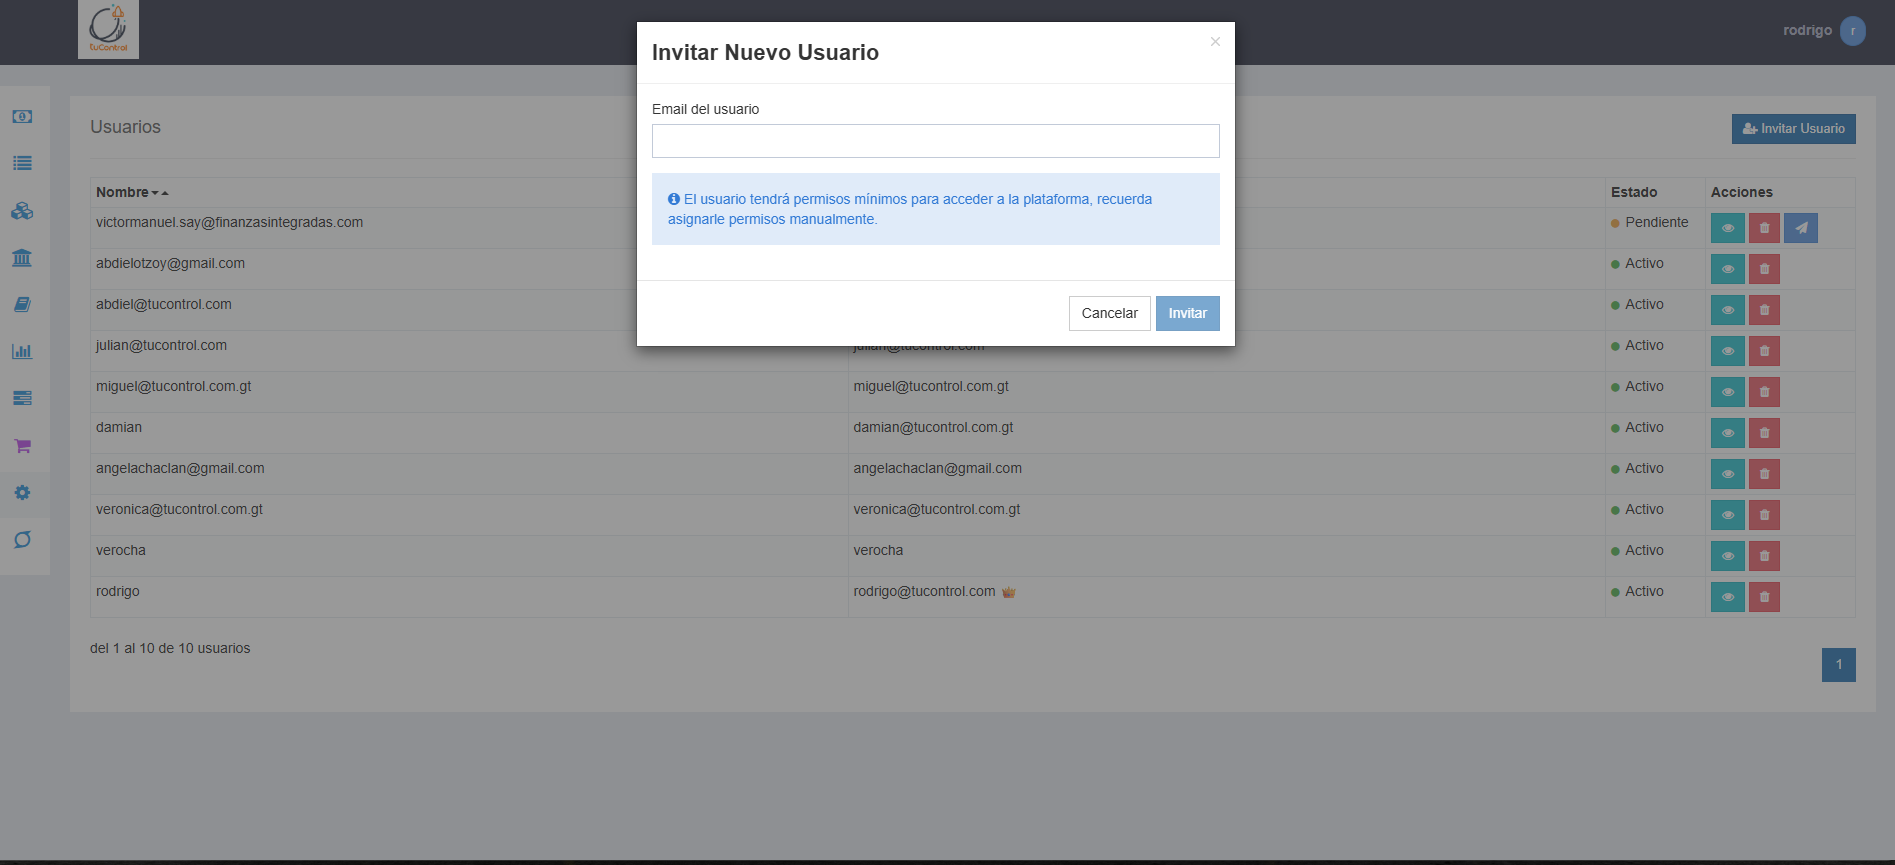Click the Pendiente status label

pyautogui.click(x=1656, y=222)
